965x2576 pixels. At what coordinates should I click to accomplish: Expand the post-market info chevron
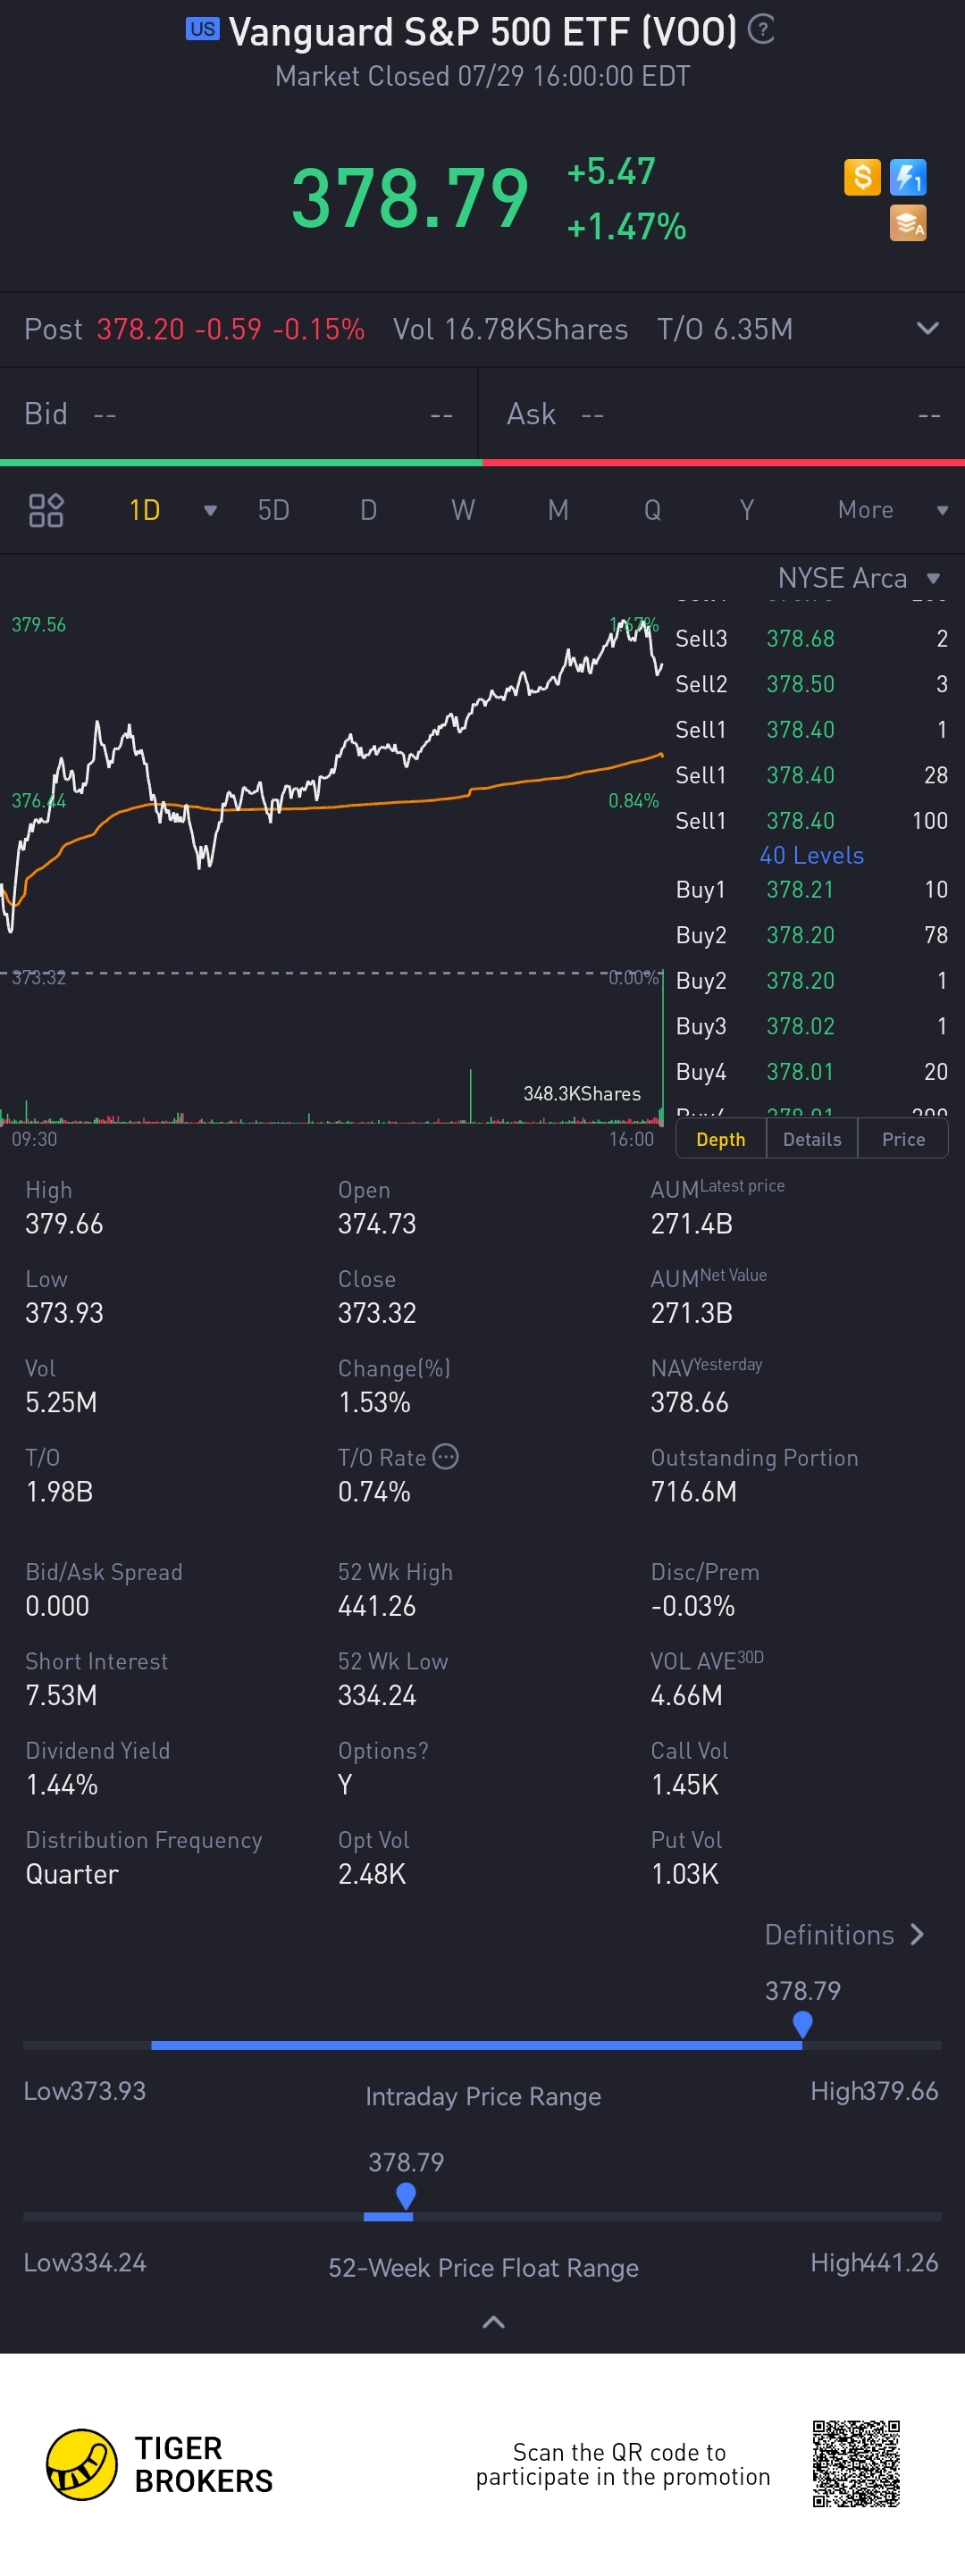click(x=928, y=328)
